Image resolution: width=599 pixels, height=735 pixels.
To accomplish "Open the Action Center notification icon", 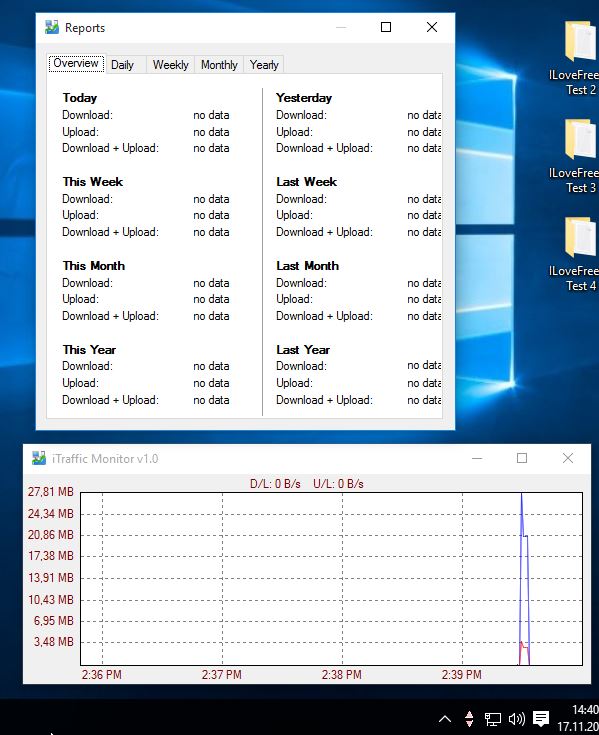I will (541, 719).
